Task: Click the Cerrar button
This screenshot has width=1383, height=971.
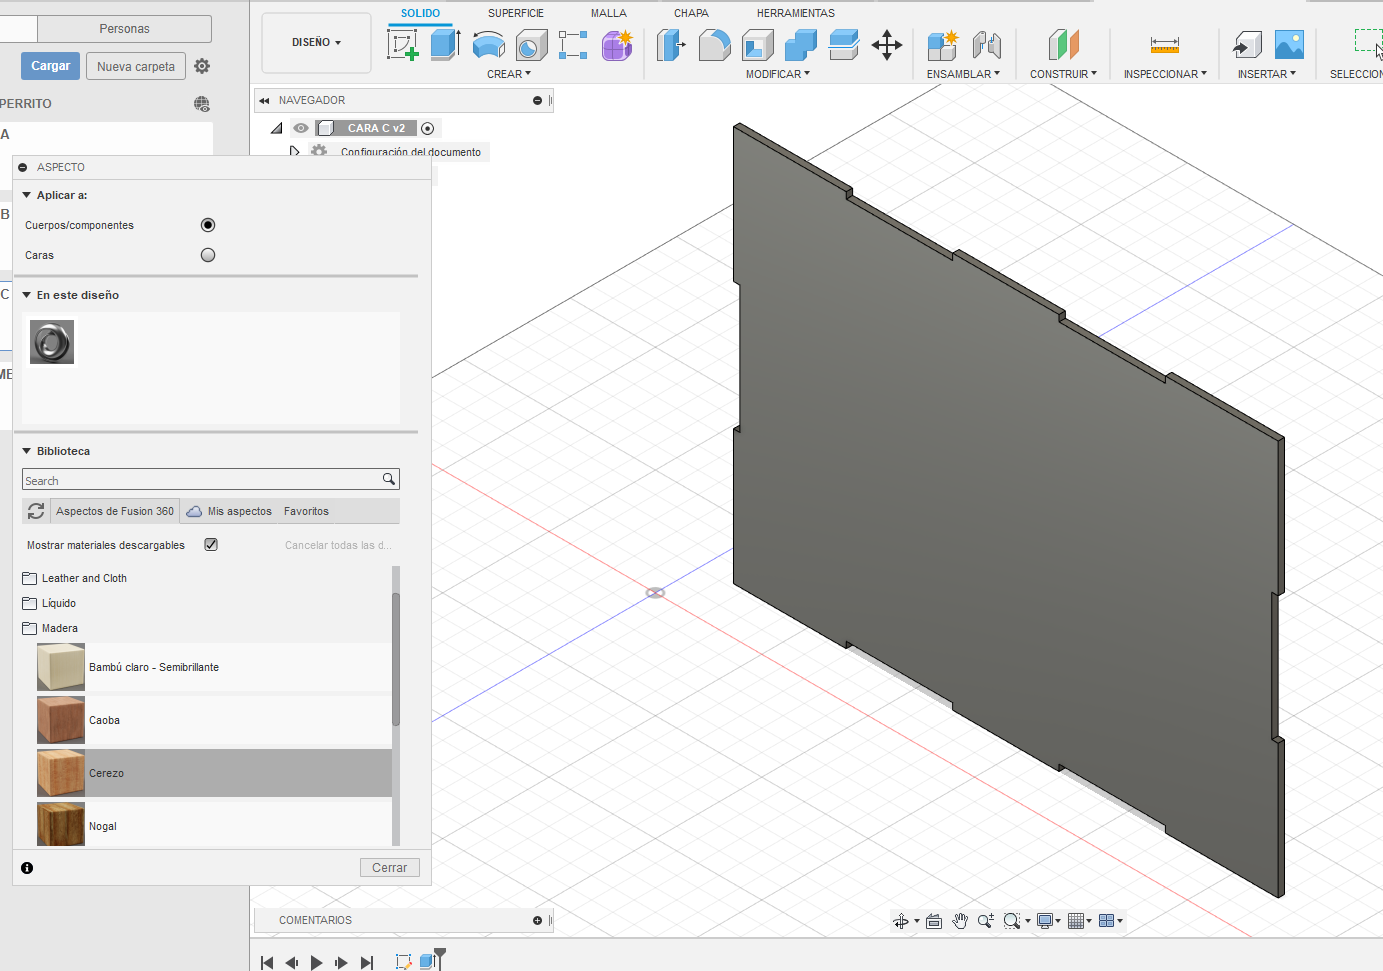Action: pos(390,868)
